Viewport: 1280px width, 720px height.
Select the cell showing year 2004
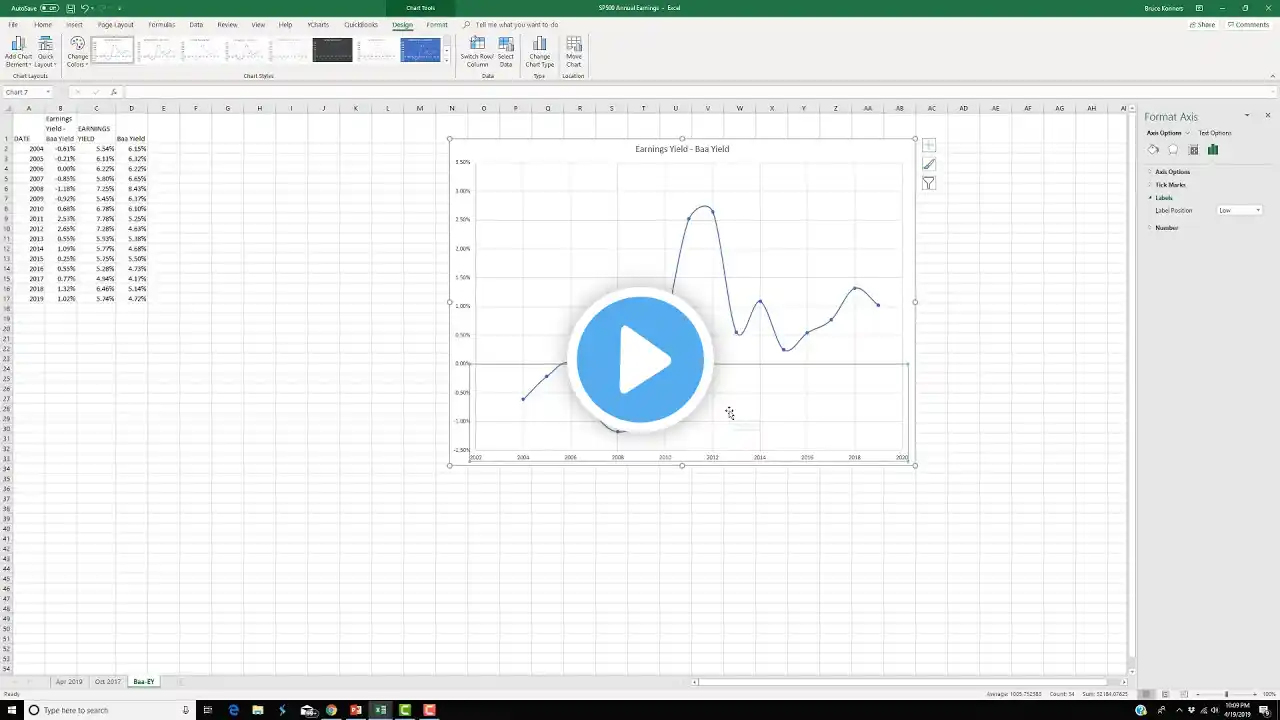tap(28, 149)
